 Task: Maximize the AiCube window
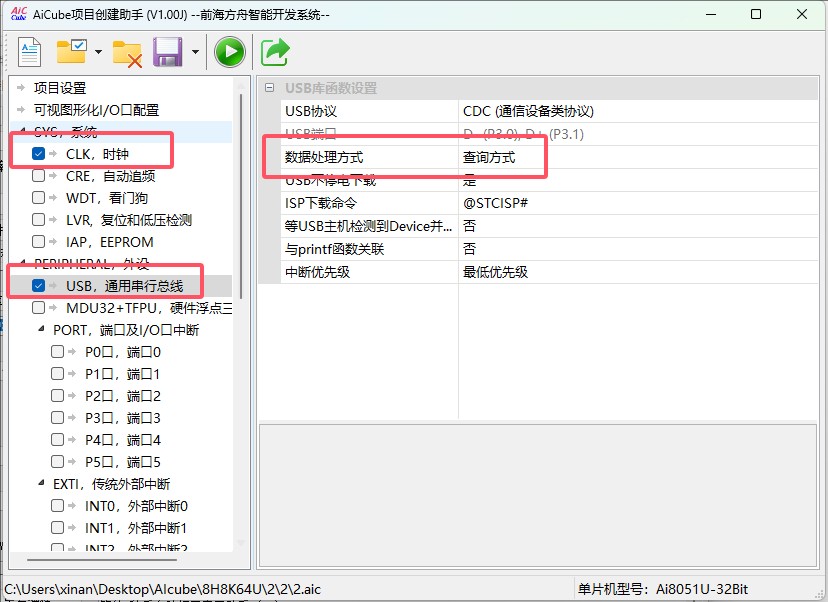[x=756, y=14]
